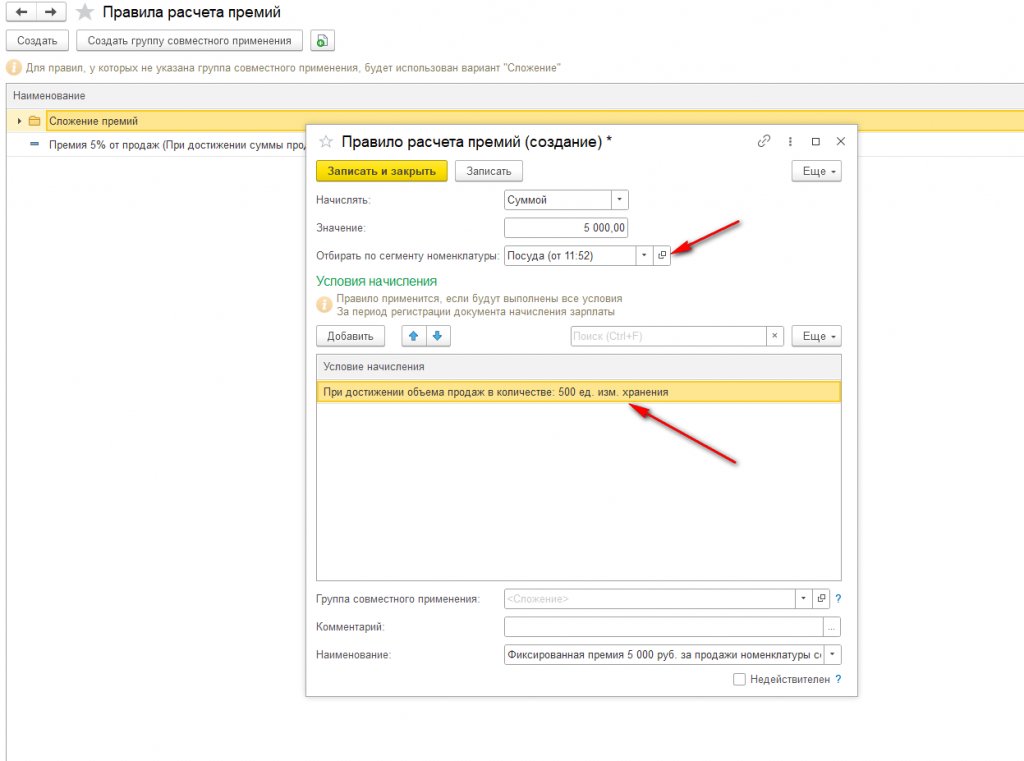Click the Записать button
Screen dimensions: 1024x761
point(488,171)
